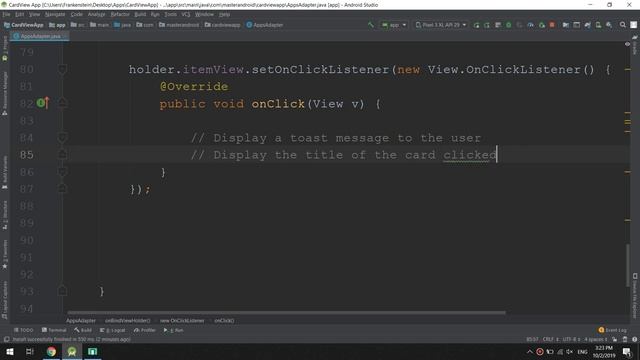Open the Code menu

click(x=76, y=14)
